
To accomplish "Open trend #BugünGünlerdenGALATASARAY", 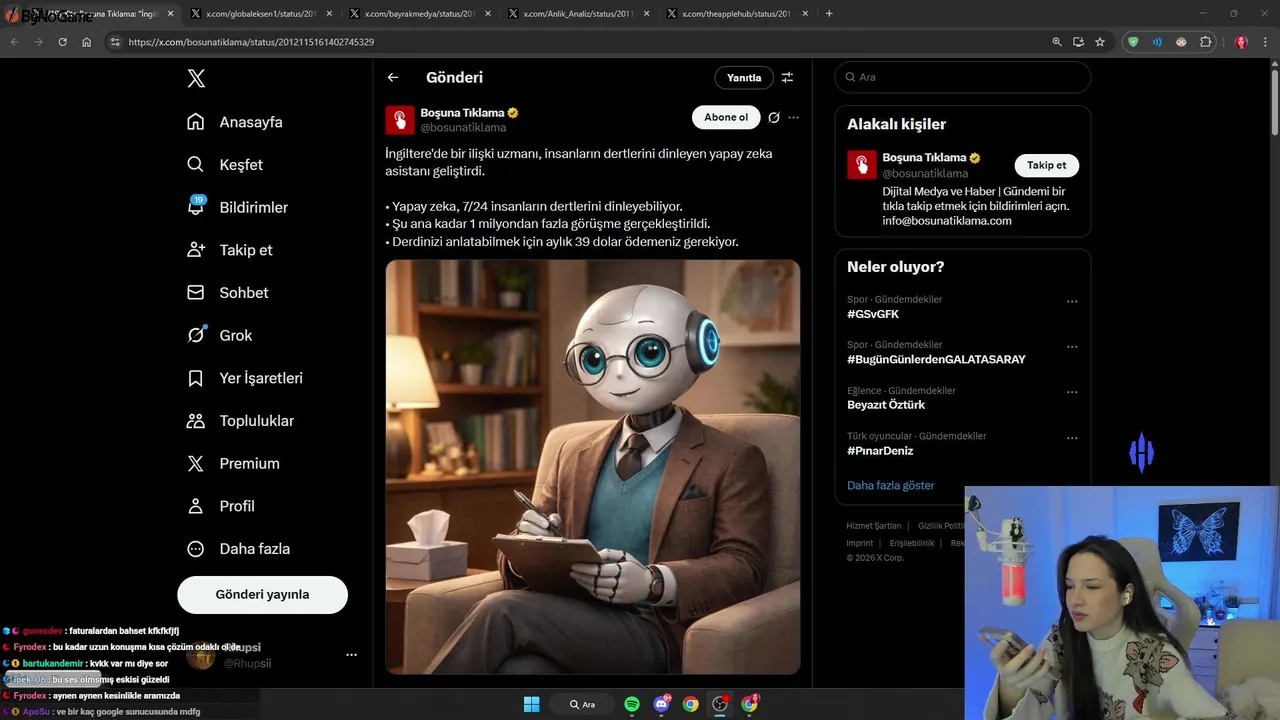I will 936,359.
